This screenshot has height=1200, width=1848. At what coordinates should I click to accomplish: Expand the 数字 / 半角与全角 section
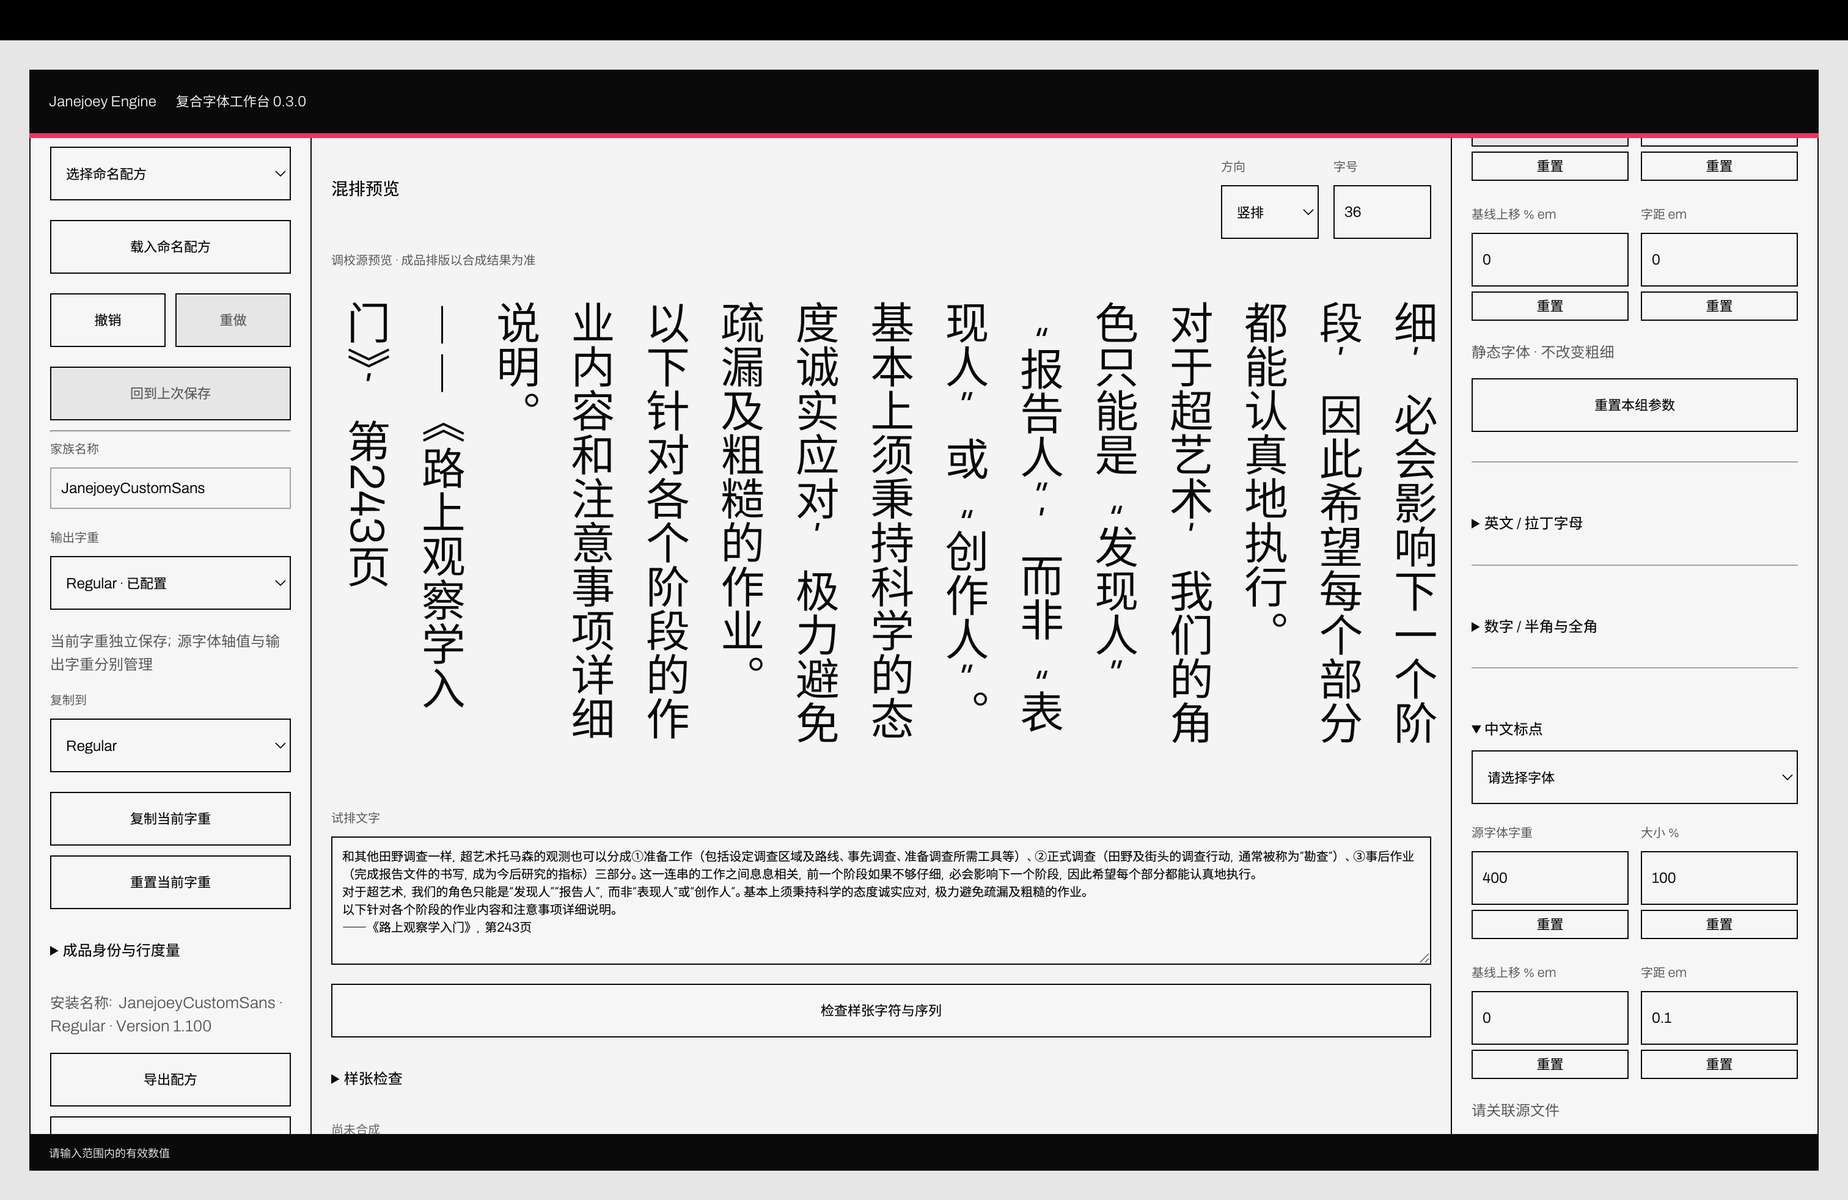[1534, 626]
